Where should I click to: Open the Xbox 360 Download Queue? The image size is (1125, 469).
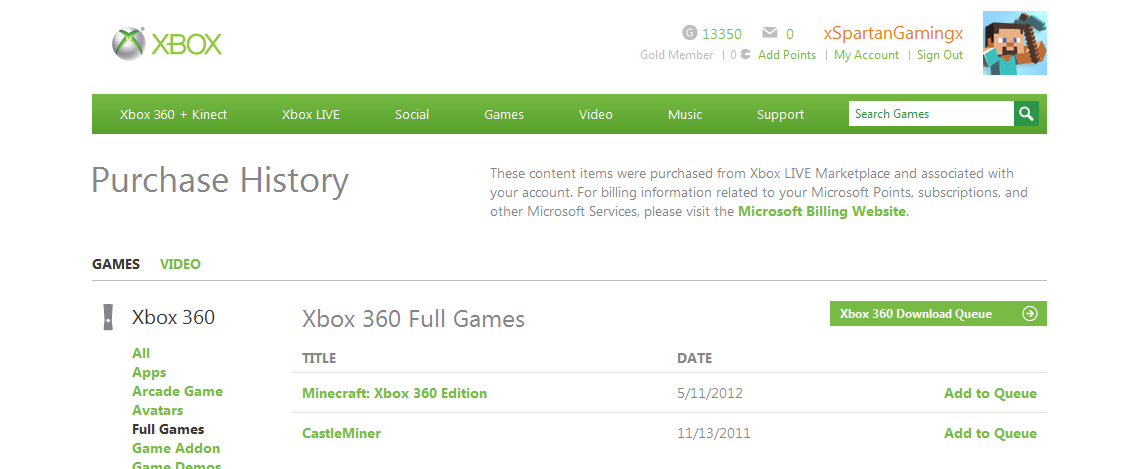click(916, 314)
